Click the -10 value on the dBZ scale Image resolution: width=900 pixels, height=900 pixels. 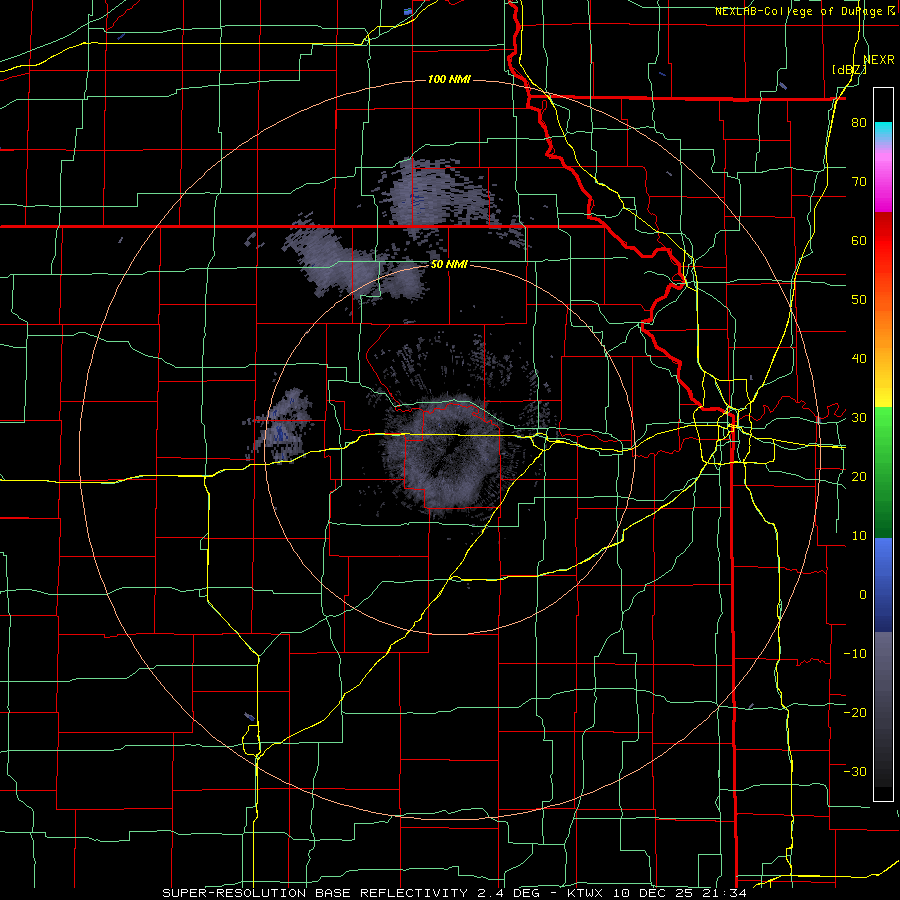(x=855, y=654)
